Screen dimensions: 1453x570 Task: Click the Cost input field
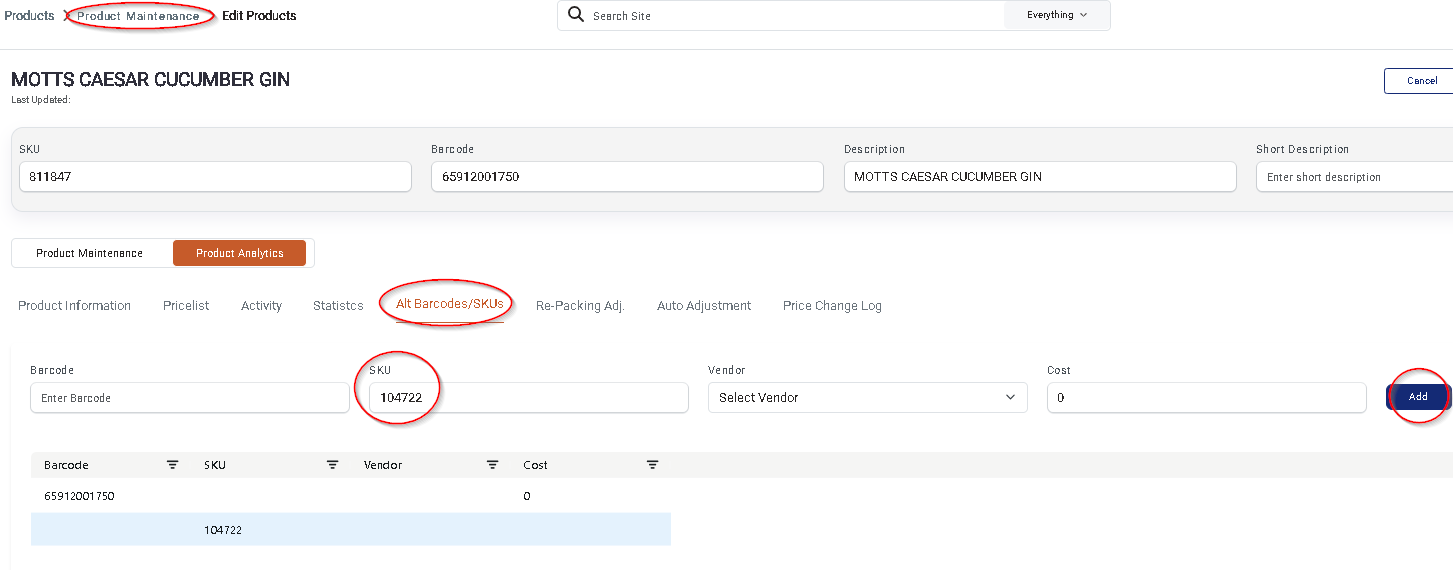[1206, 398]
